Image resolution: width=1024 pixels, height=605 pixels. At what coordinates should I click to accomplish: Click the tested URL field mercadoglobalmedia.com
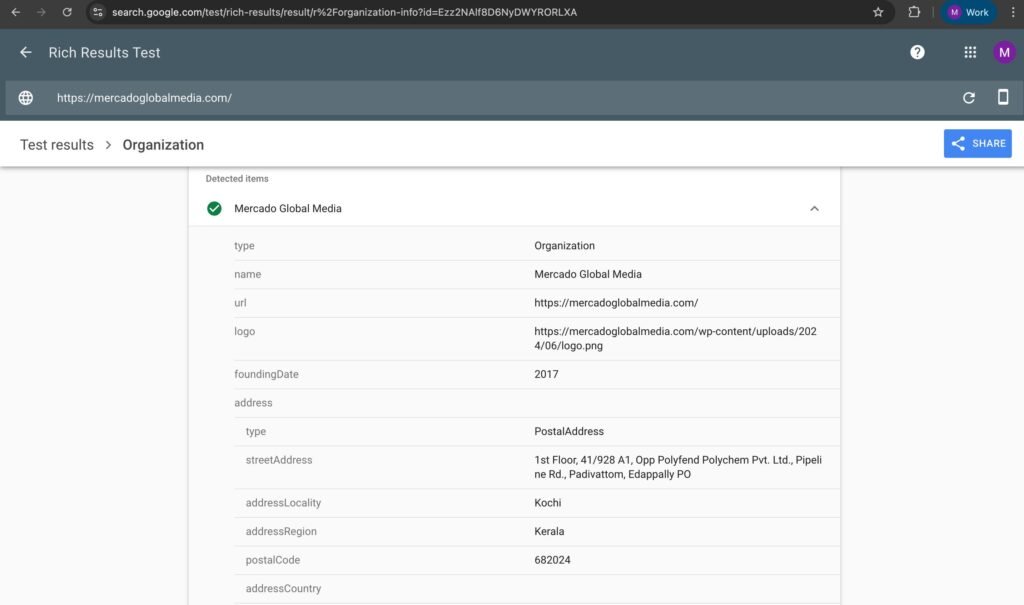pos(144,98)
